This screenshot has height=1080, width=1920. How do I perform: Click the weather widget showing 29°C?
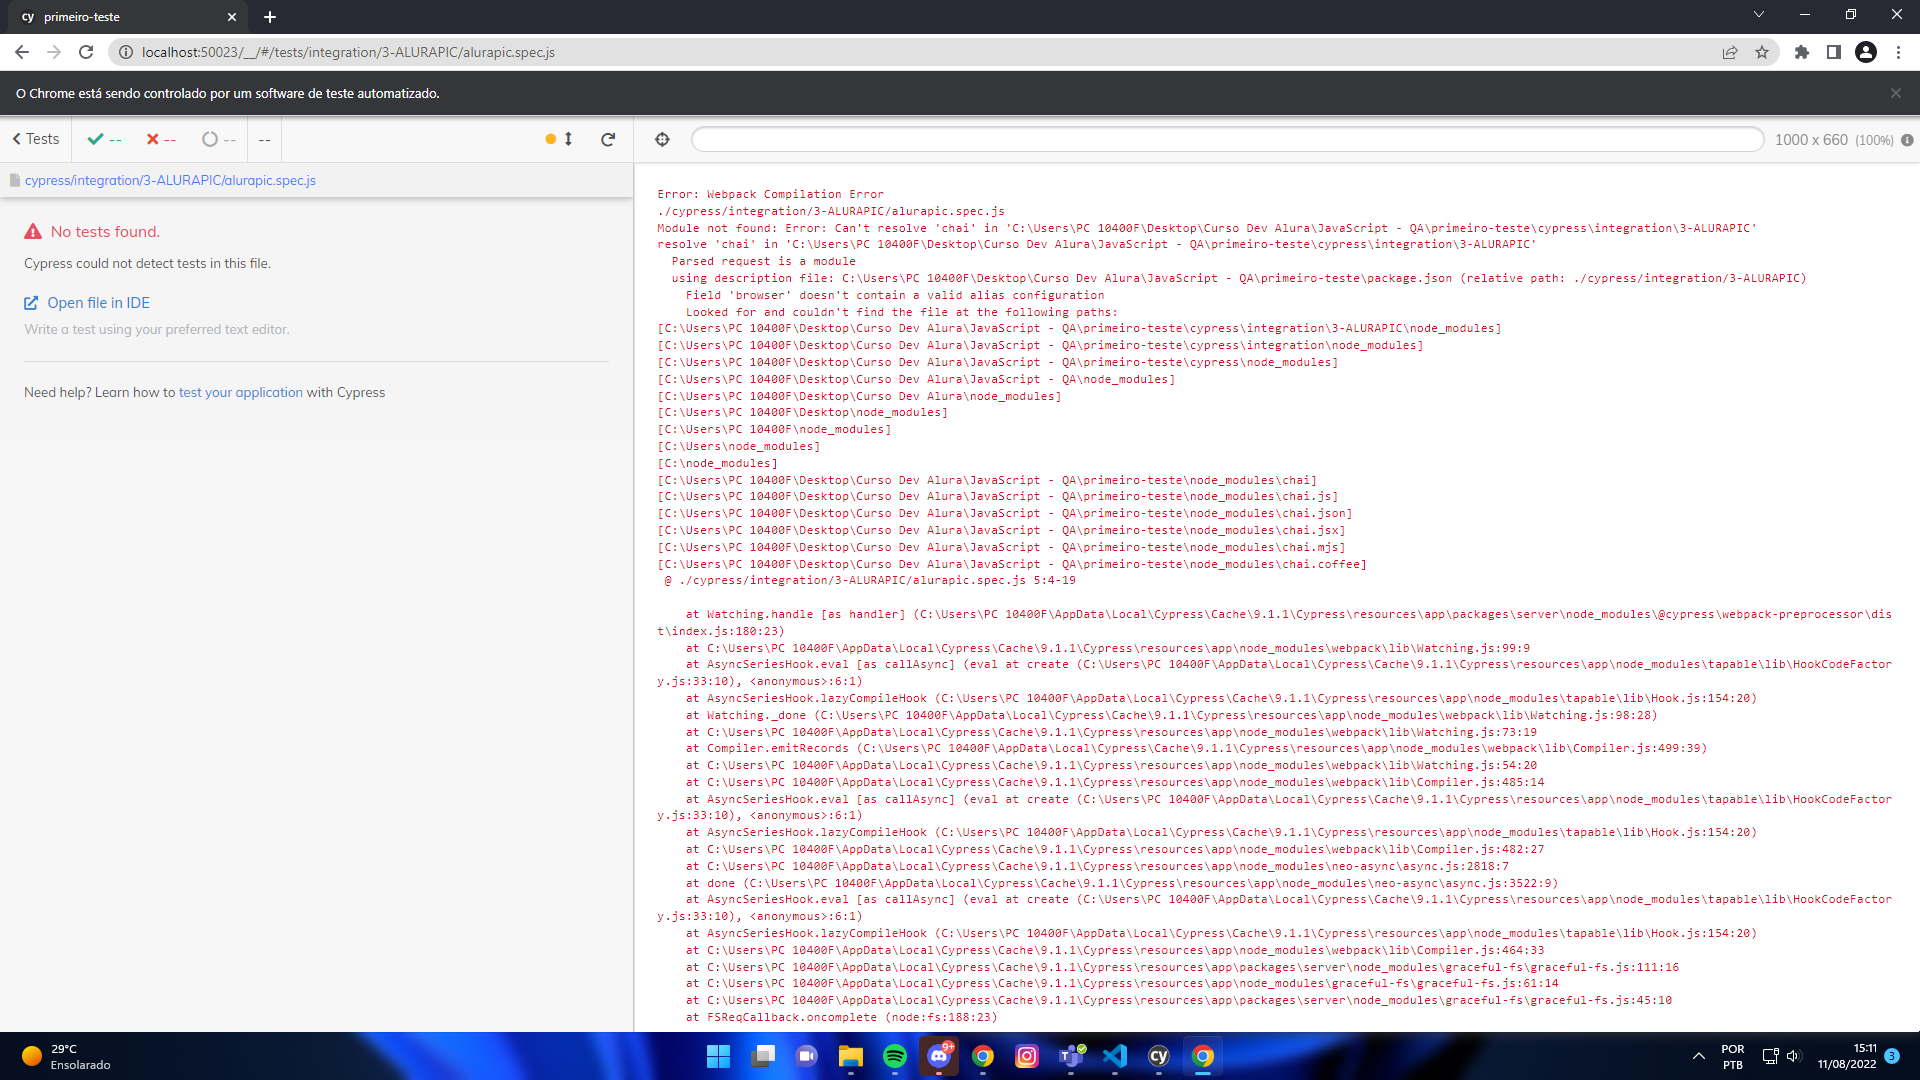click(66, 1056)
